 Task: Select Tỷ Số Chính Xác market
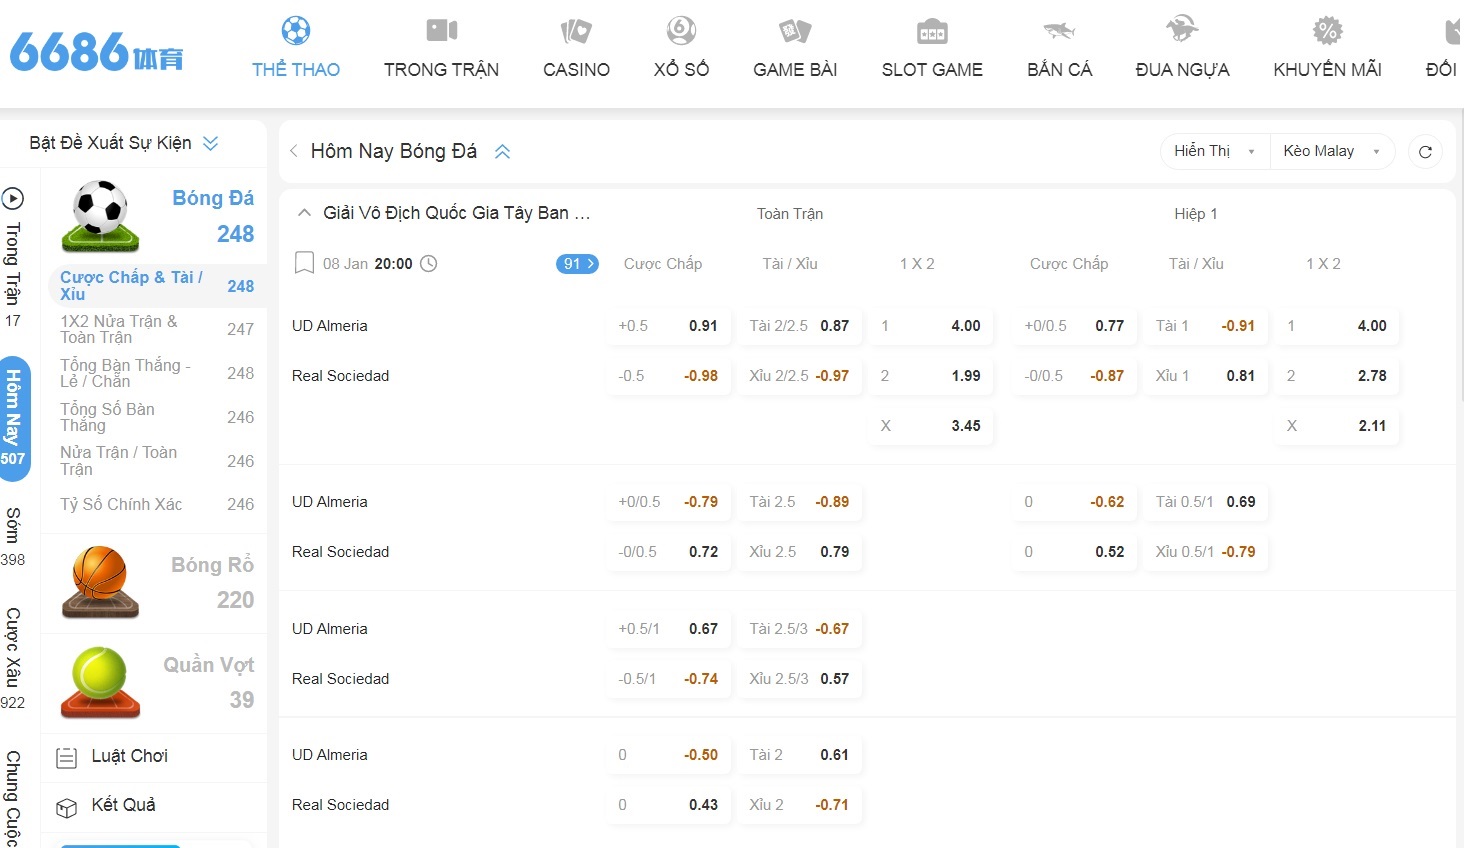click(x=157, y=504)
